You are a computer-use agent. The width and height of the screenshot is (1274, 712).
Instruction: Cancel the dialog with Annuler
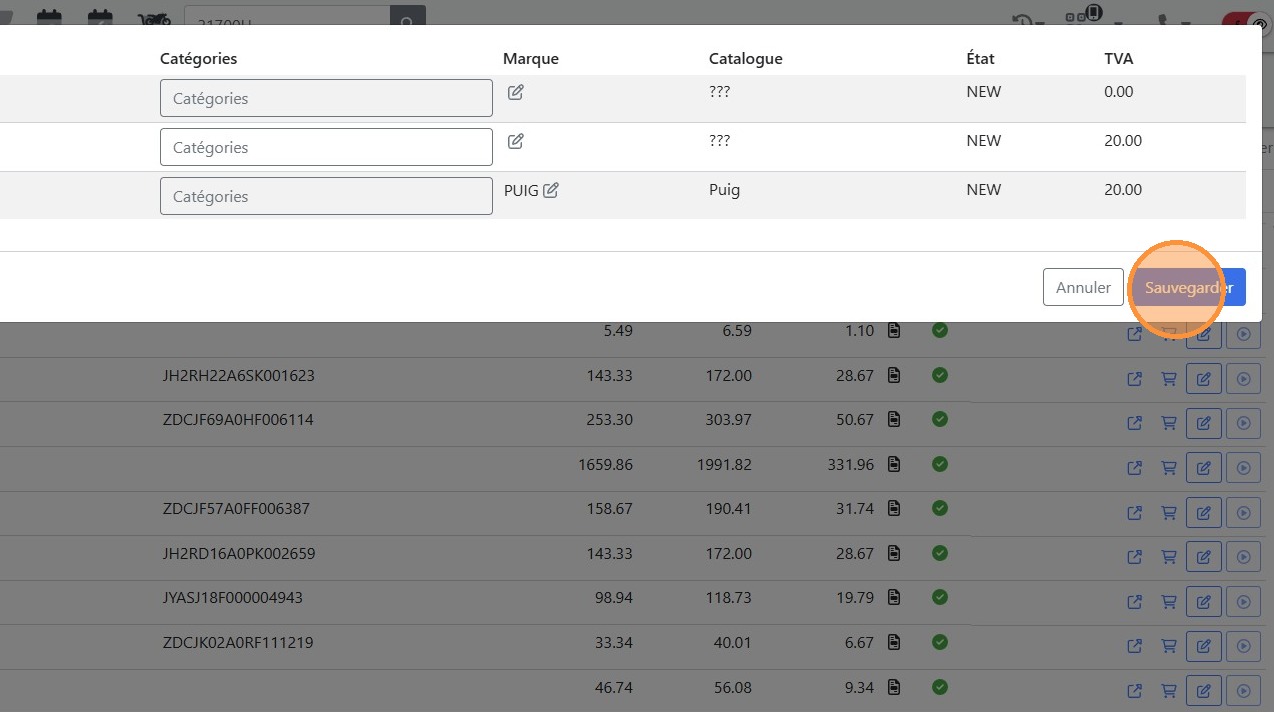tap(1083, 287)
